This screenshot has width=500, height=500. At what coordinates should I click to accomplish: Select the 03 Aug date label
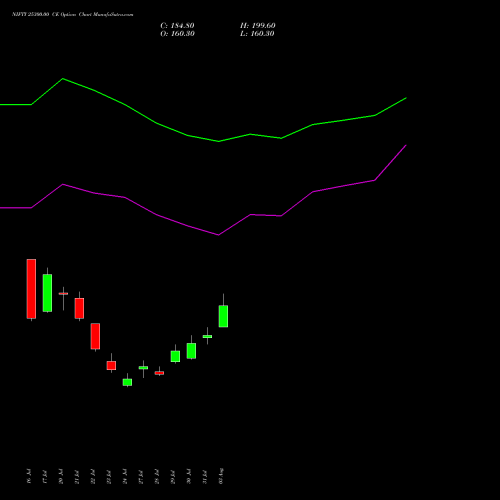click(221, 476)
